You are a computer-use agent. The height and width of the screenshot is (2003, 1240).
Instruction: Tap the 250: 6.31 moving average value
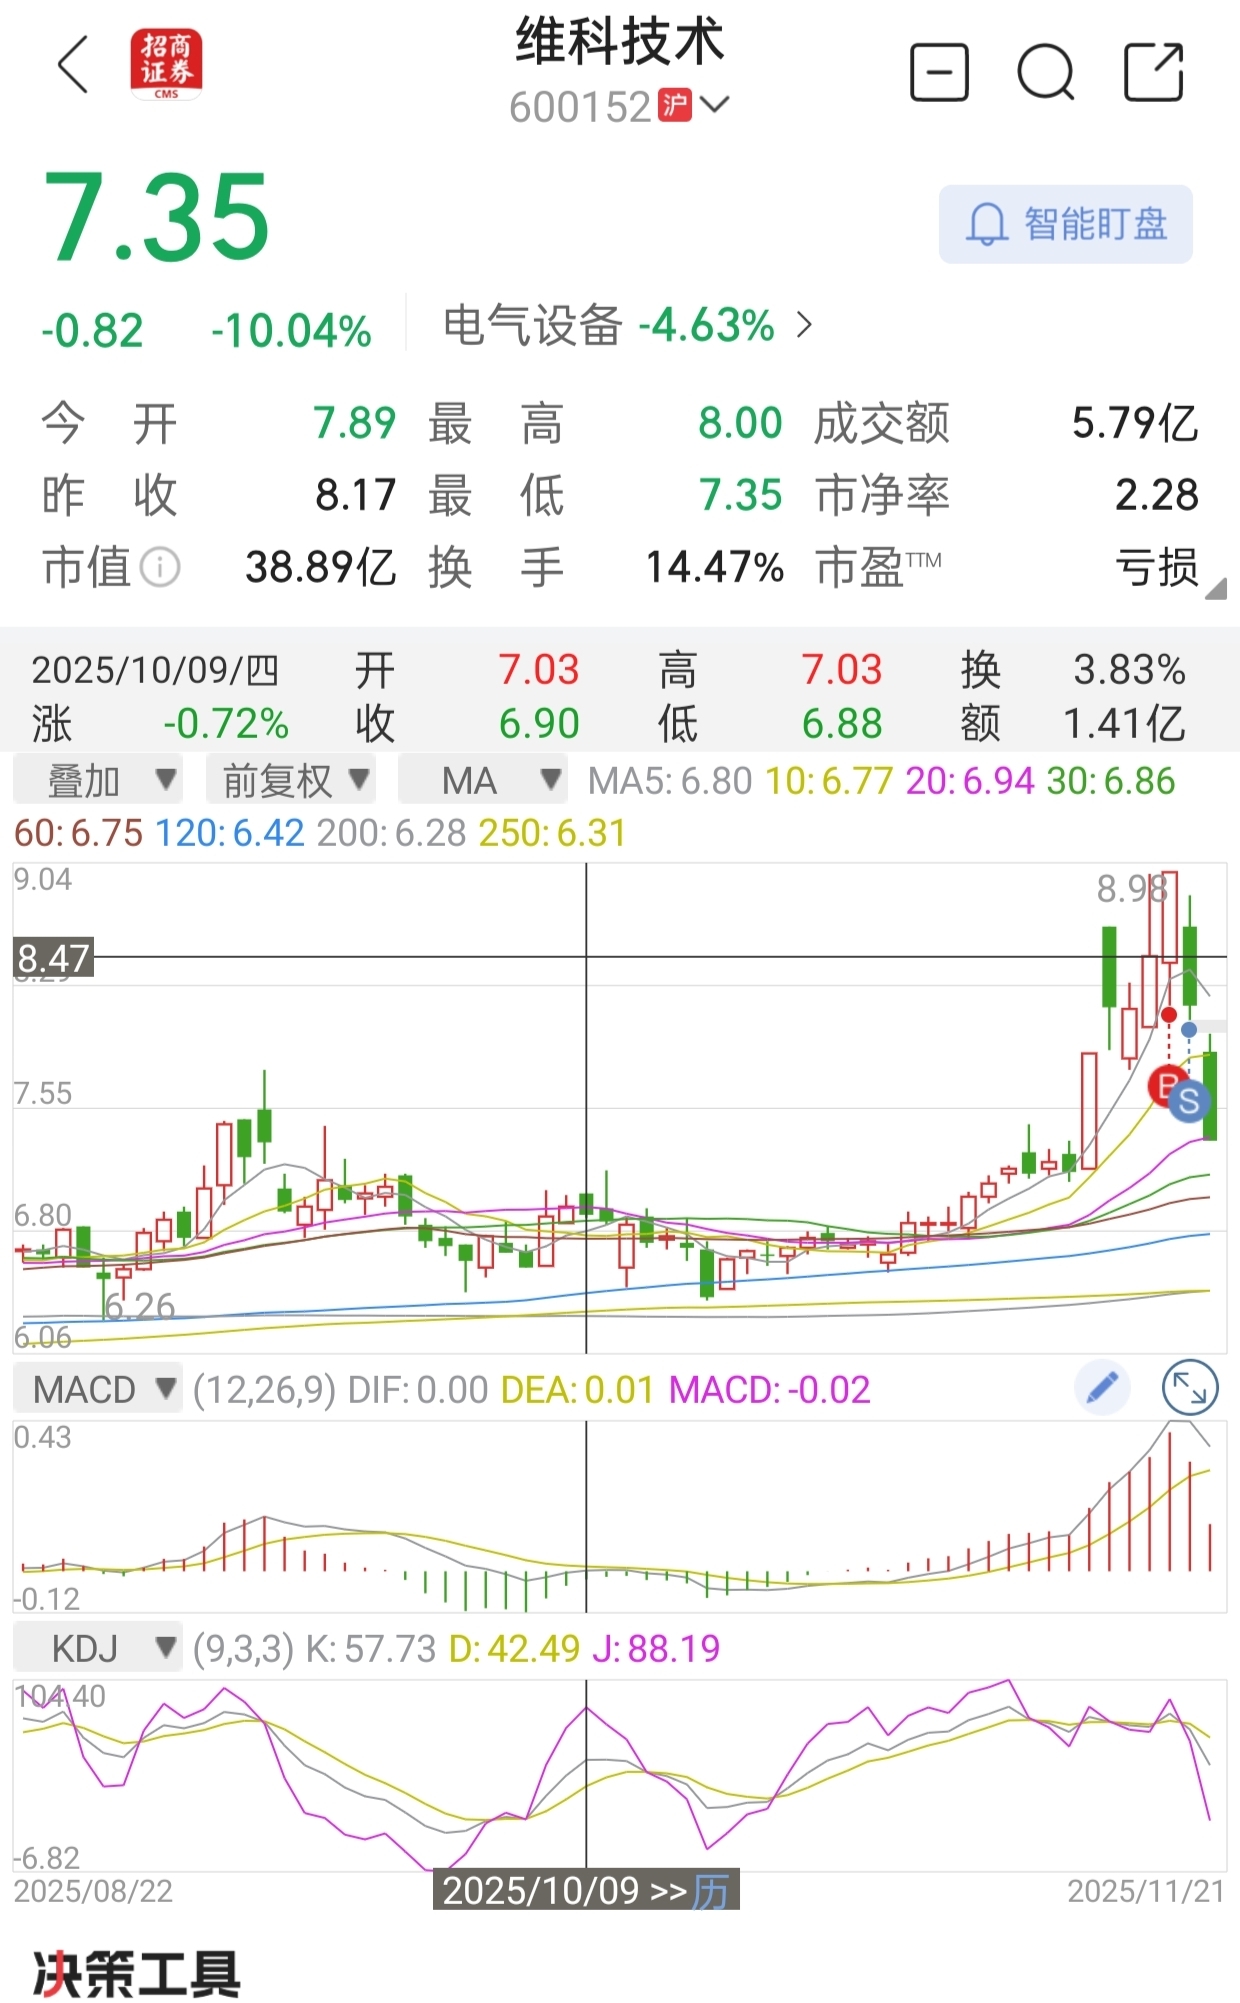553,833
